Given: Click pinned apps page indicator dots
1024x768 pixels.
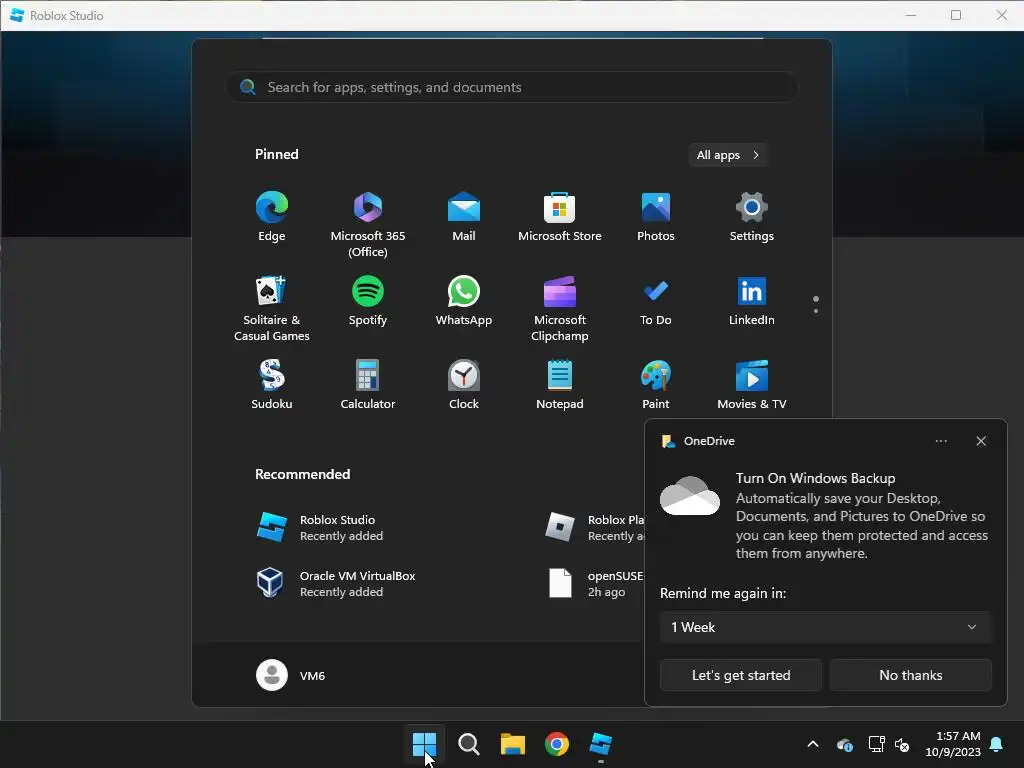Looking at the screenshot, I should (x=816, y=304).
